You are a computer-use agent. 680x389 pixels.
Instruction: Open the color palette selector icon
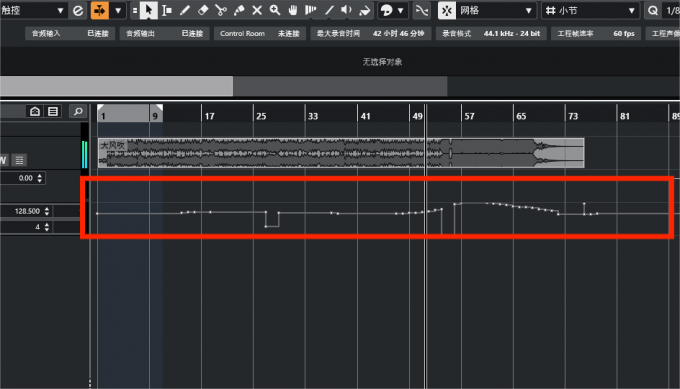pos(386,10)
